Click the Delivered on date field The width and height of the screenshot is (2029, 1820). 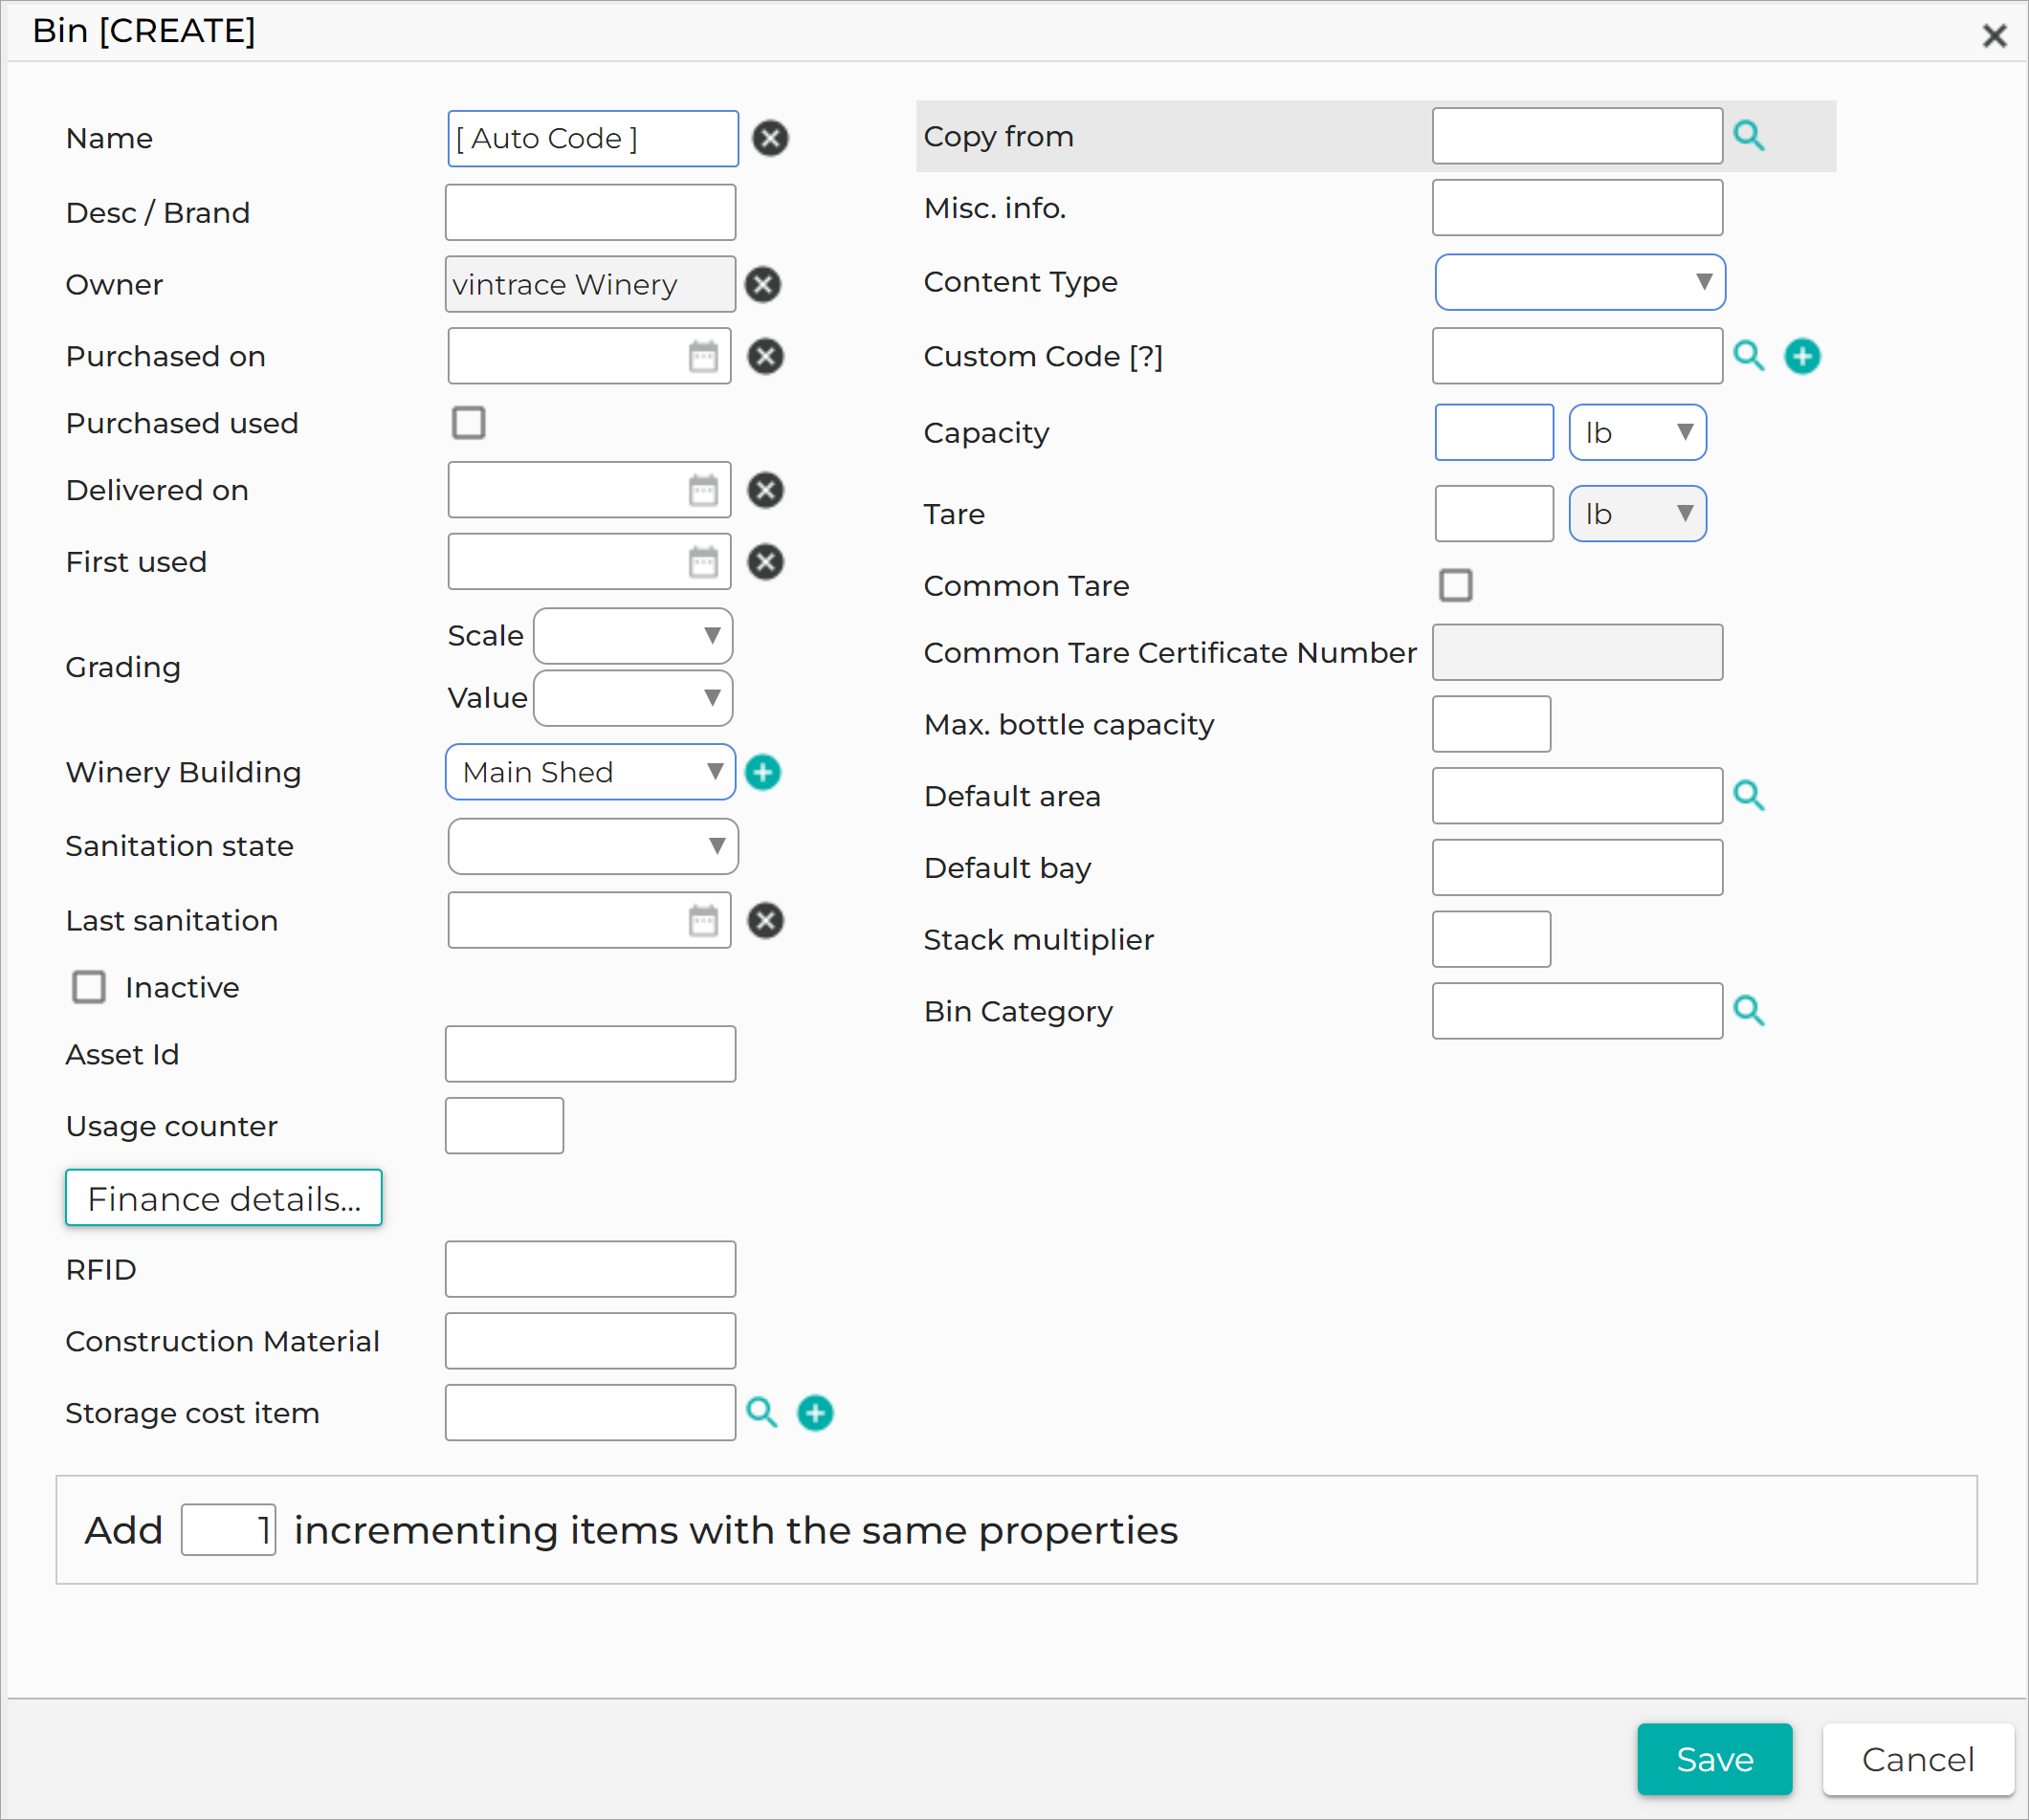click(x=589, y=490)
